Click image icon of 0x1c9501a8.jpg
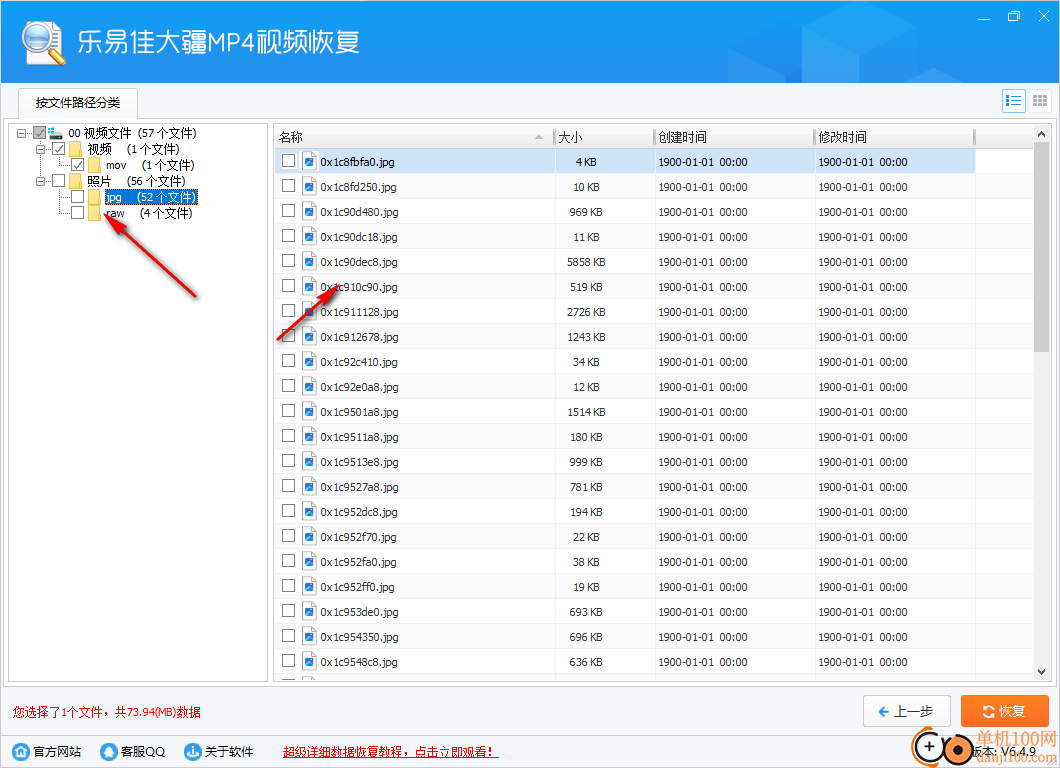 click(x=310, y=412)
